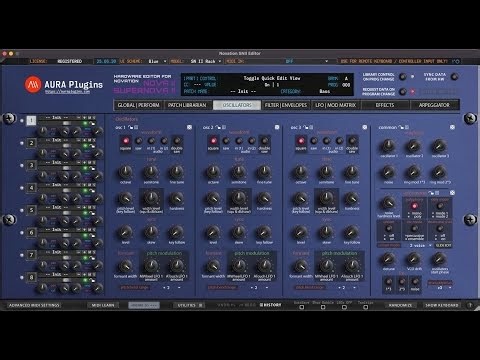Open Advanced MIDI Settings

pos(34,305)
